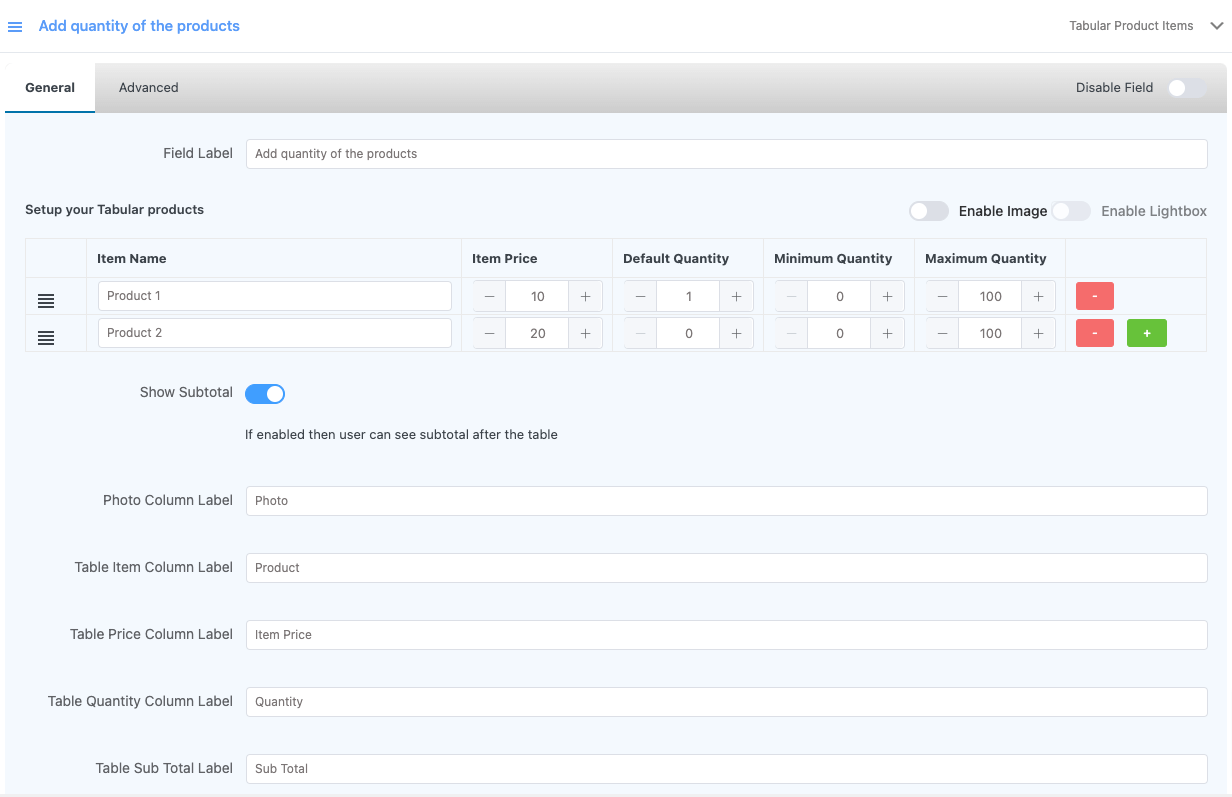Grab the drag handle for Product 2
This screenshot has width=1232, height=797.
46,338
